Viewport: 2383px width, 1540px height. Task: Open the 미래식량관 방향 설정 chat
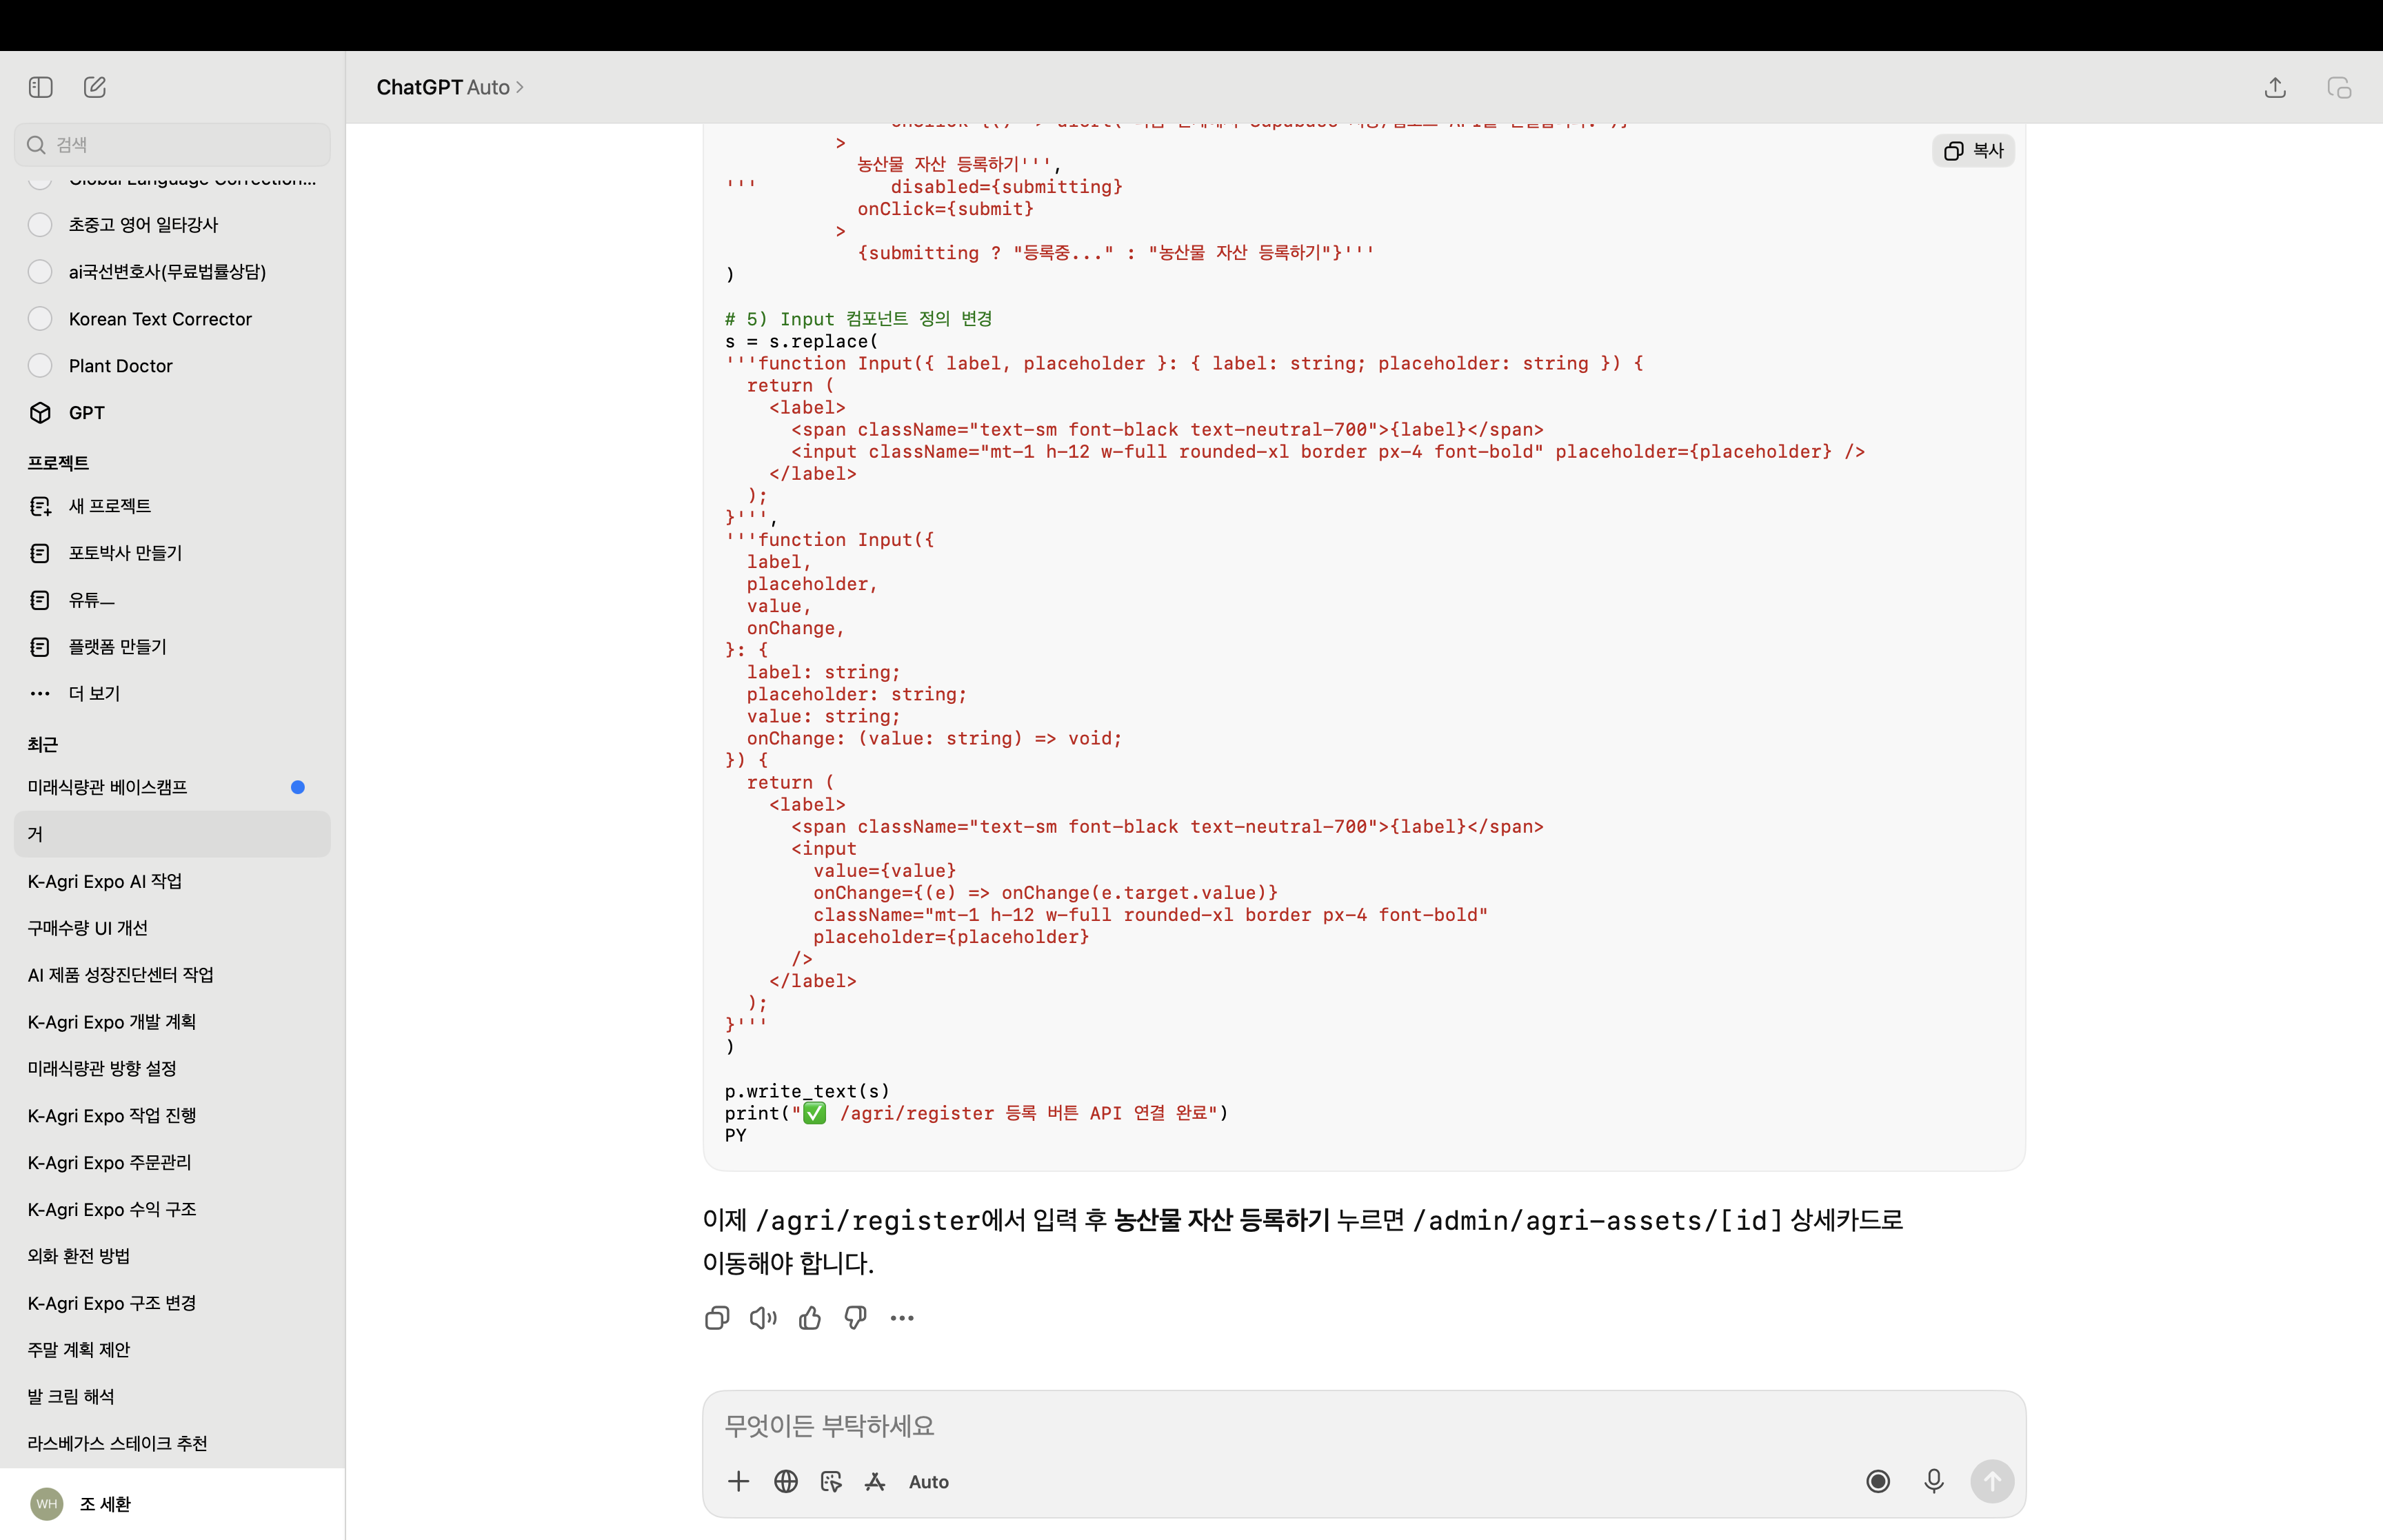[x=172, y=1069]
